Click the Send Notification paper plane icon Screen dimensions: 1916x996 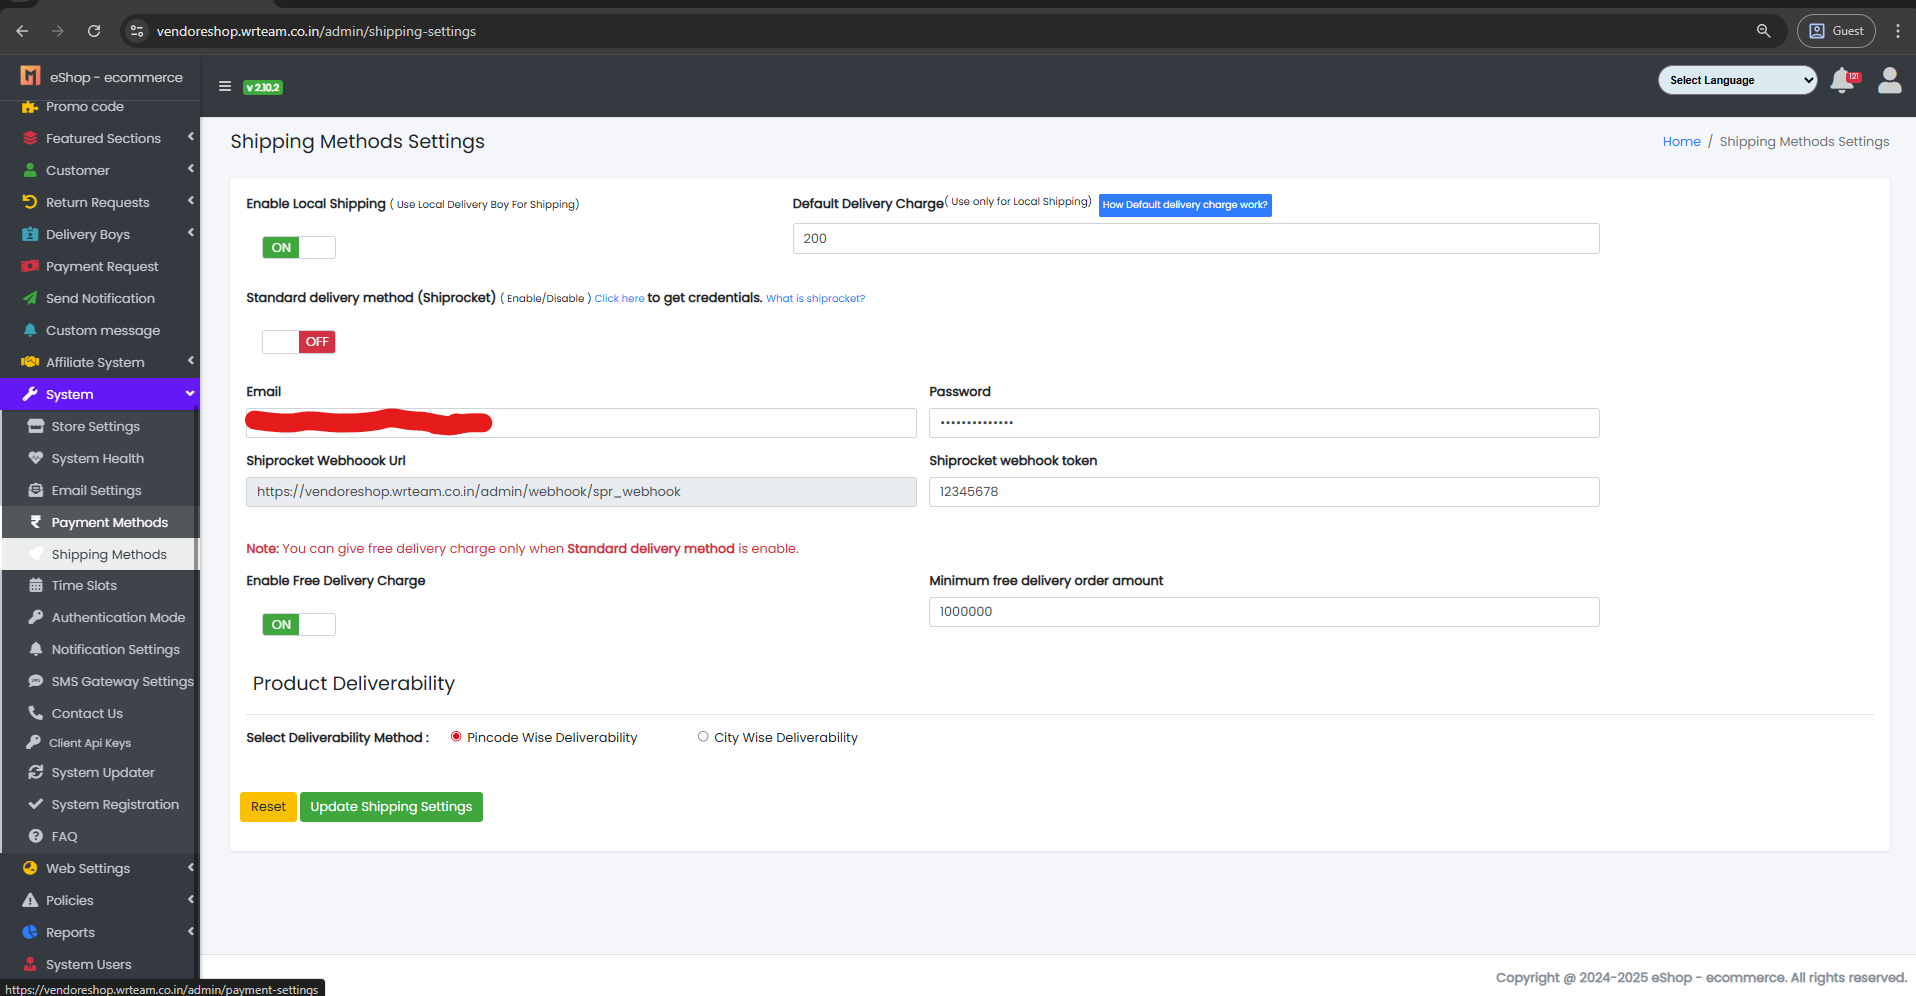tap(30, 298)
